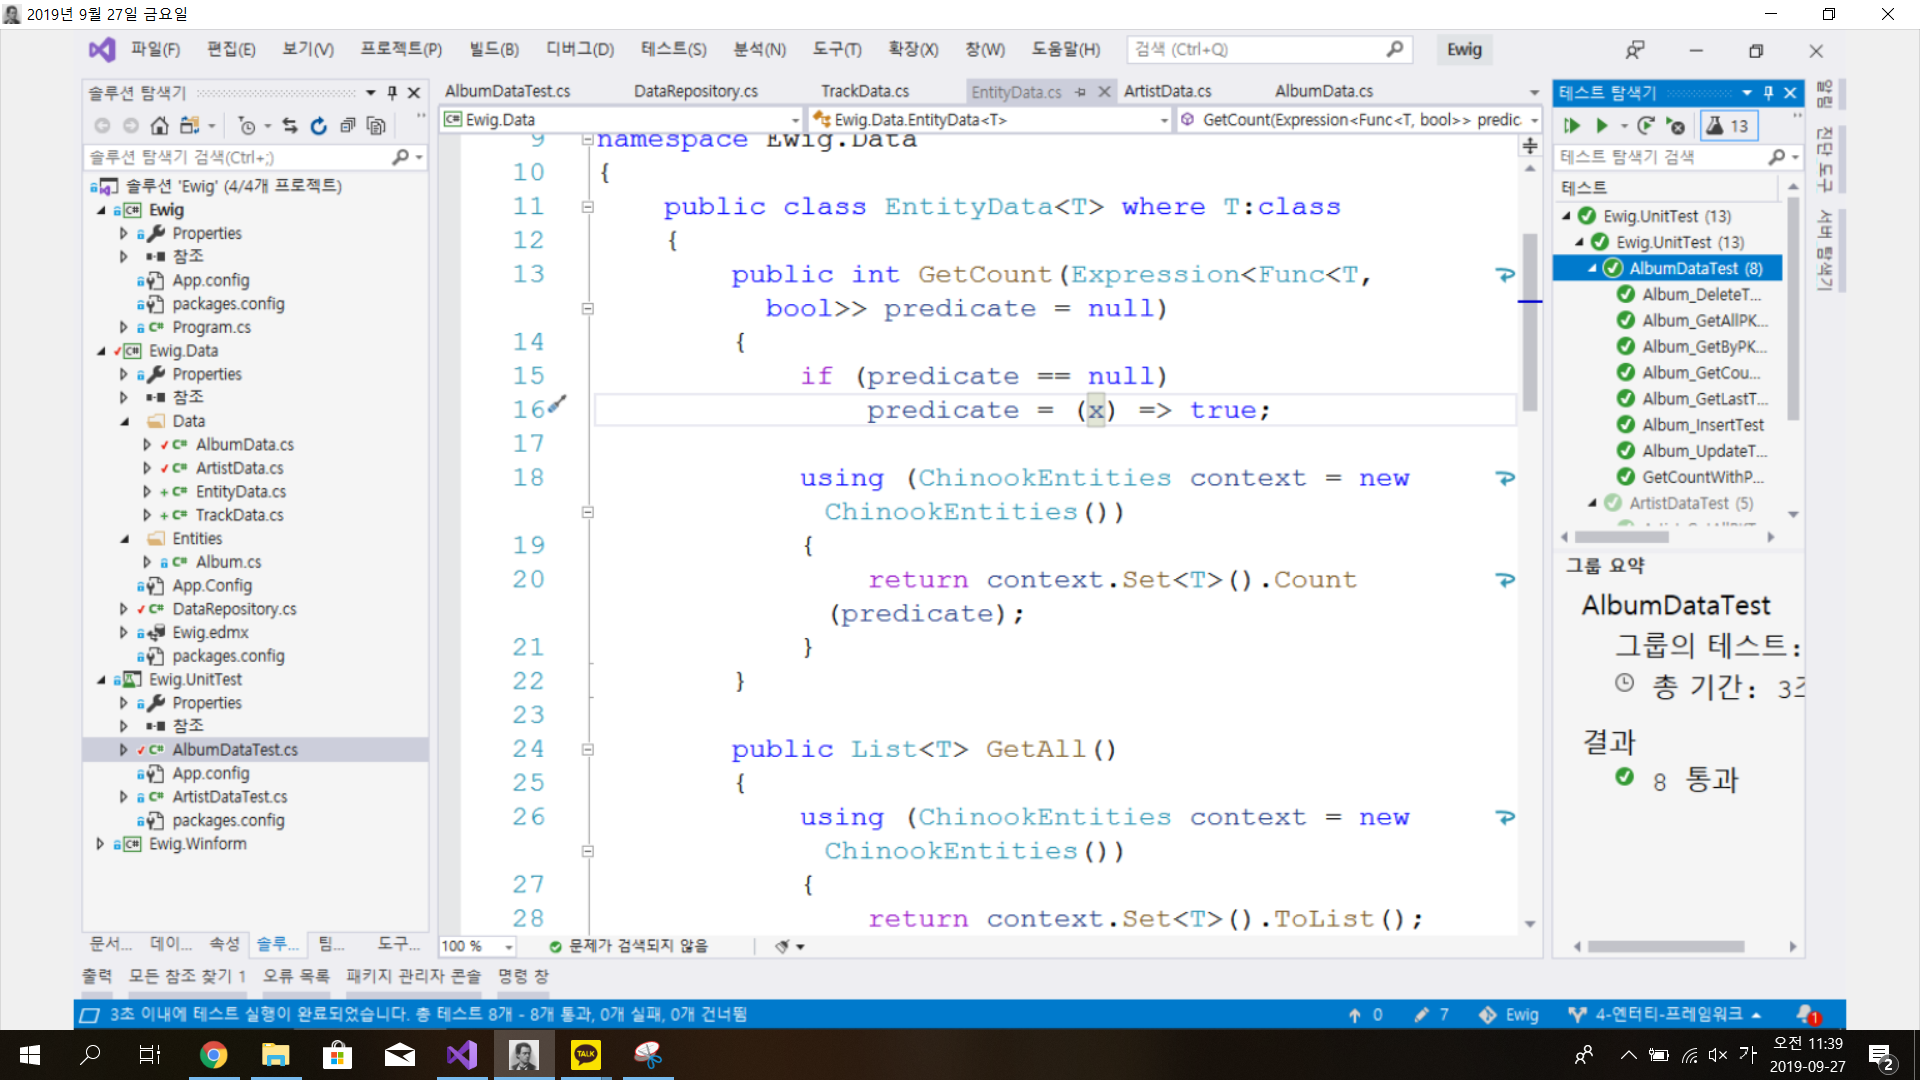
Task: Collapse the AlbumDataTest (8) test group
Action: [x=1592, y=269]
